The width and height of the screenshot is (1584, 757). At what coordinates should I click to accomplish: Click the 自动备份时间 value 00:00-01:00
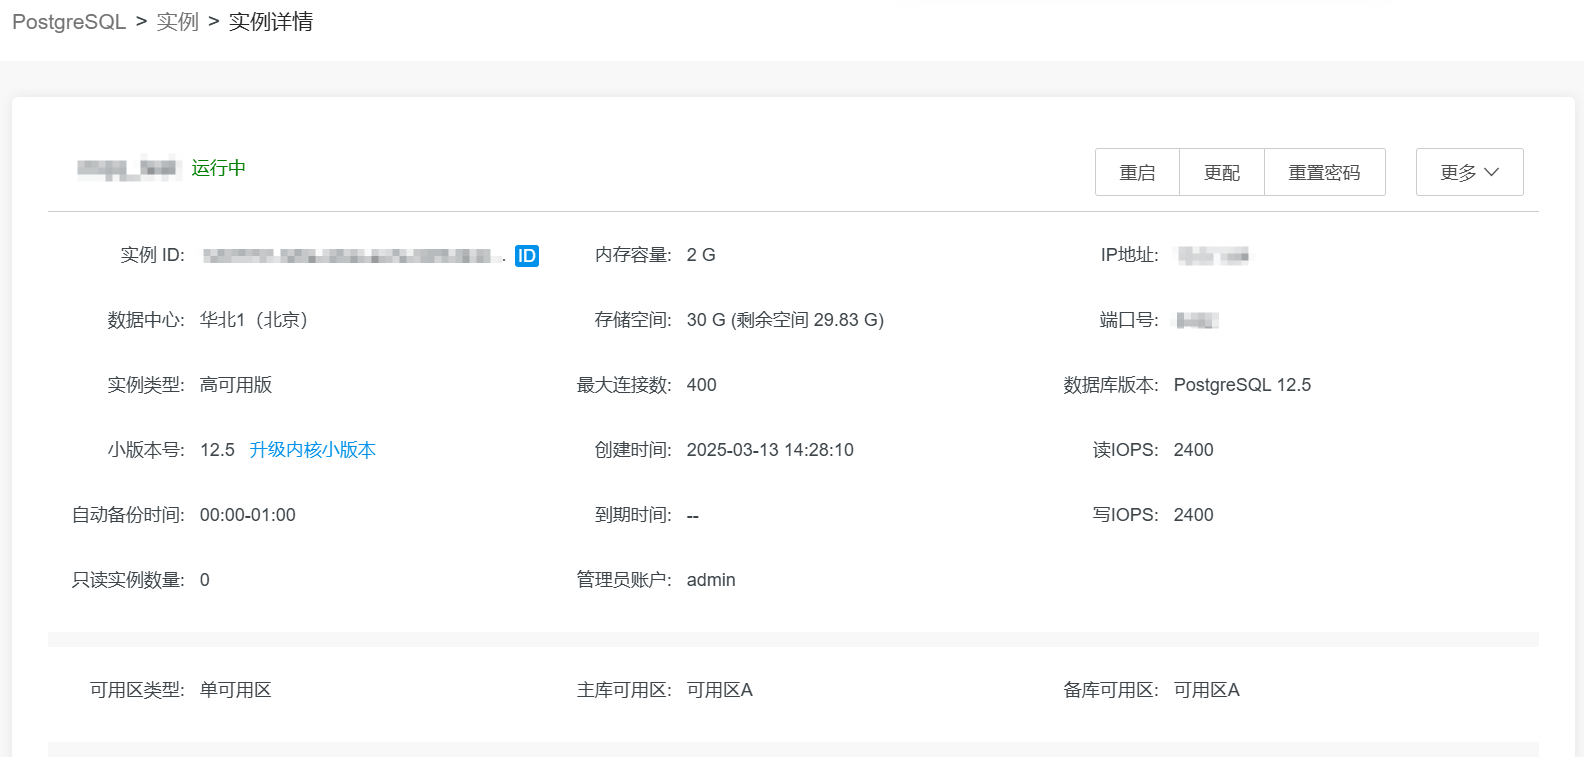point(248,515)
